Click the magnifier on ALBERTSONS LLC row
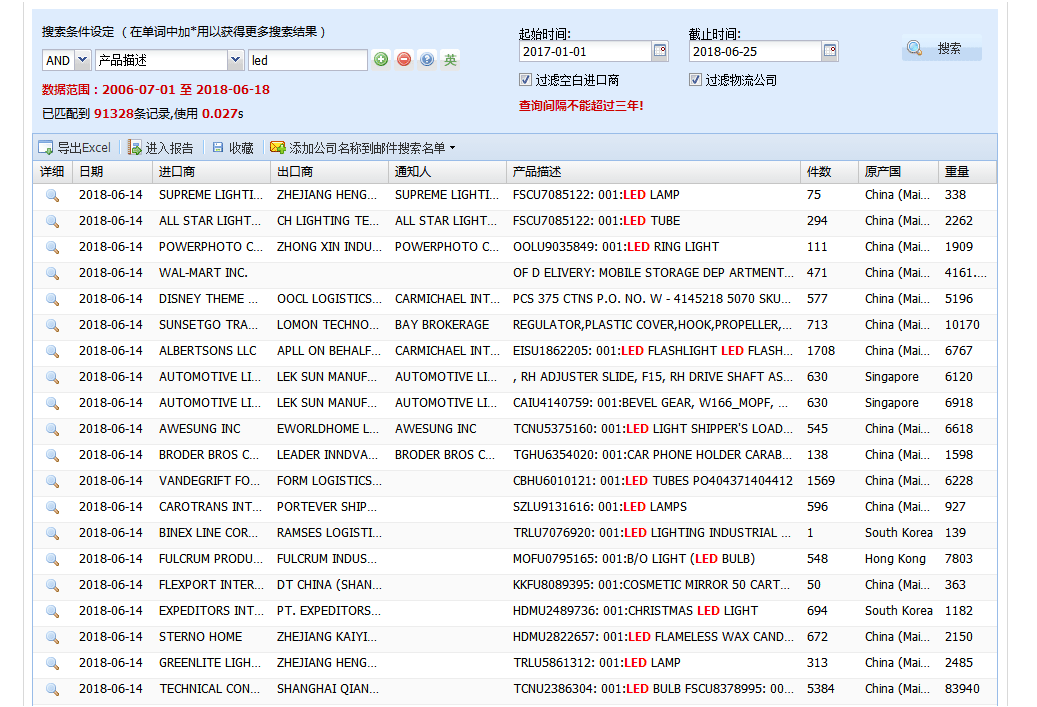Viewport: 1037px width, 707px height. click(x=52, y=351)
